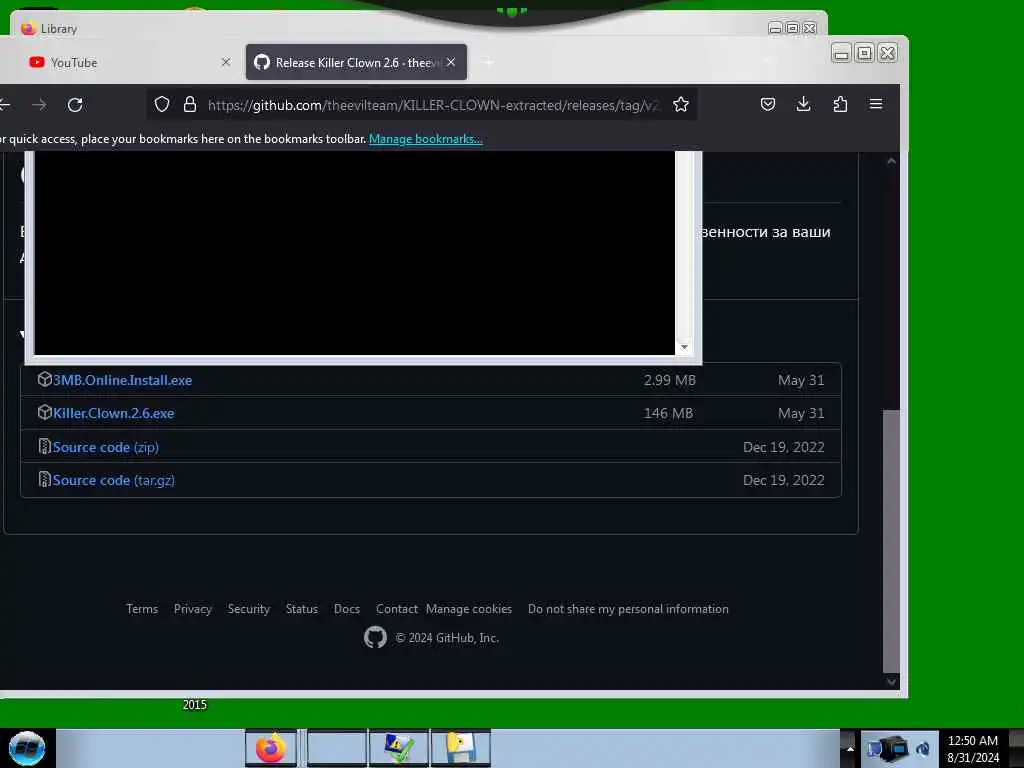
Task: Open the taskbar floppy disk app
Action: point(460,748)
